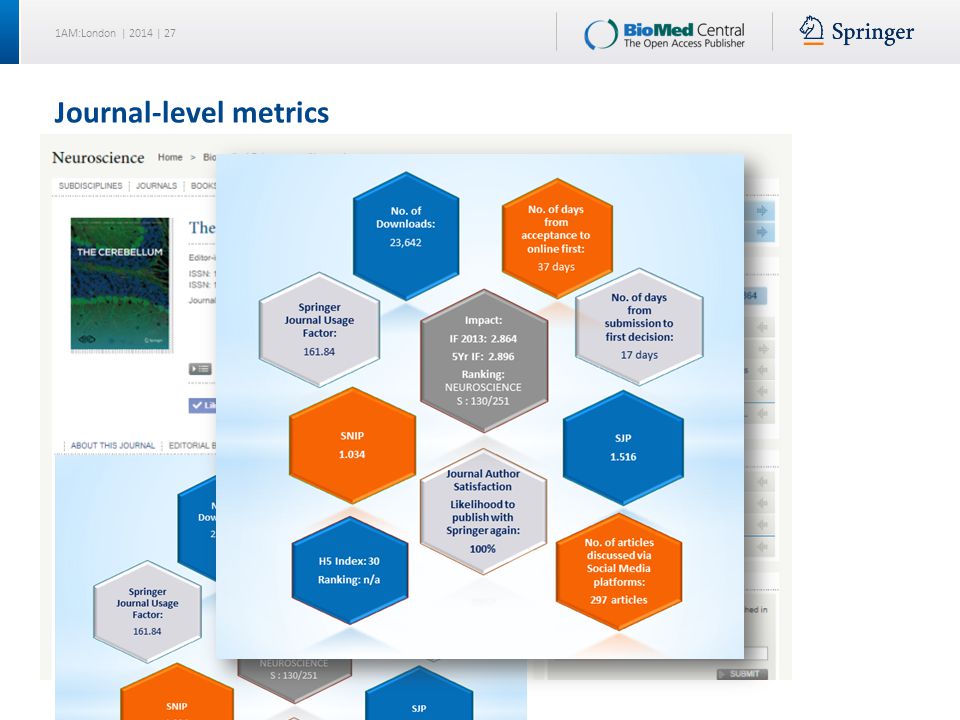
Task: Open the BOOKS tab
Action: 203,186
